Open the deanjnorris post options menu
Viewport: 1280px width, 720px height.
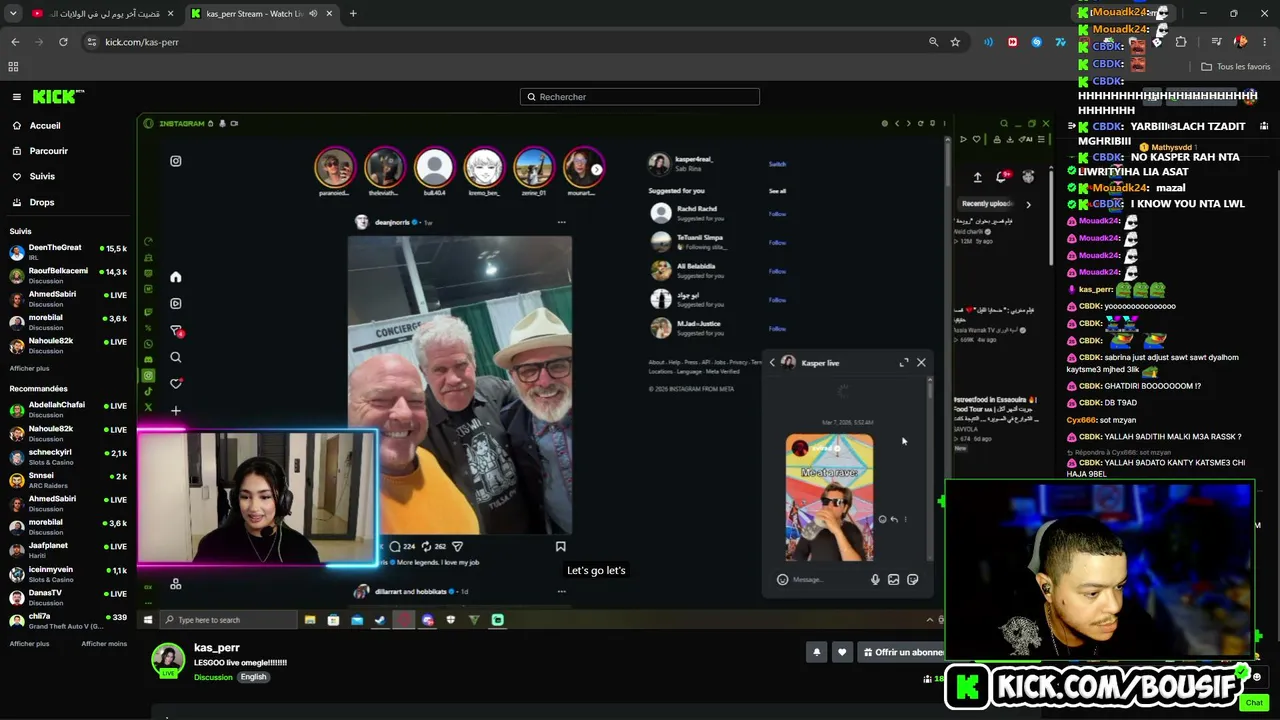(561, 222)
